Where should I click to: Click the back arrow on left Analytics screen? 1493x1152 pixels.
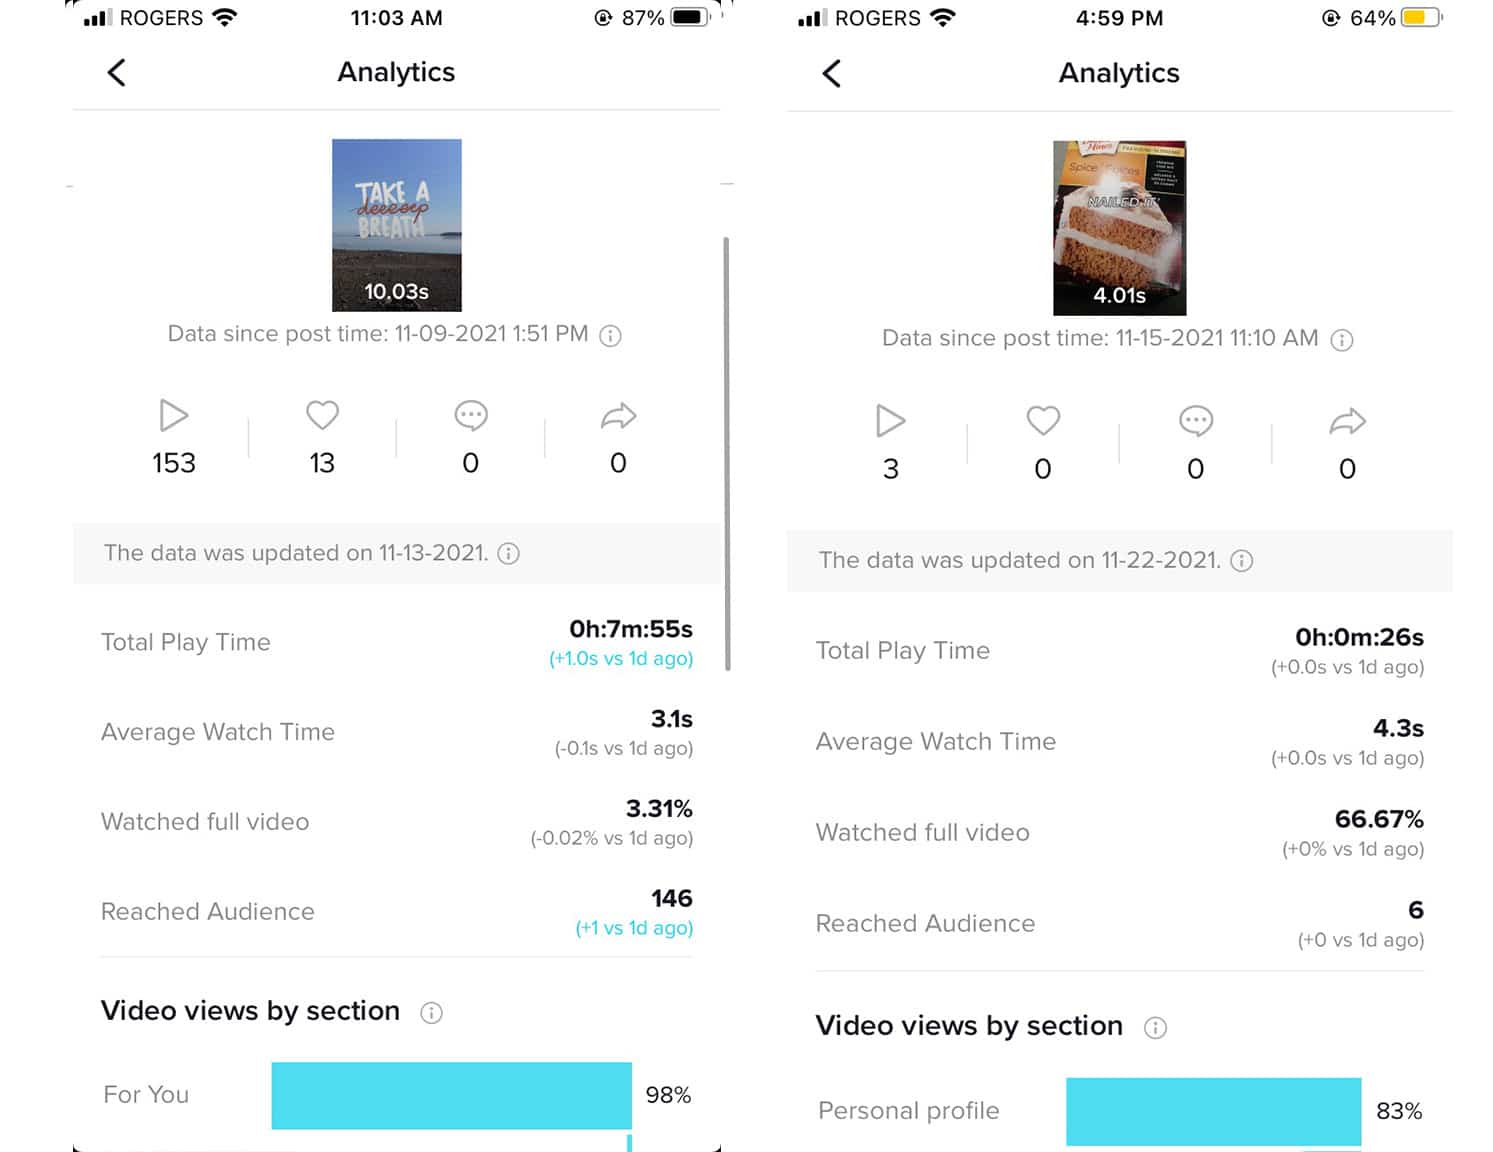point(117,72)
